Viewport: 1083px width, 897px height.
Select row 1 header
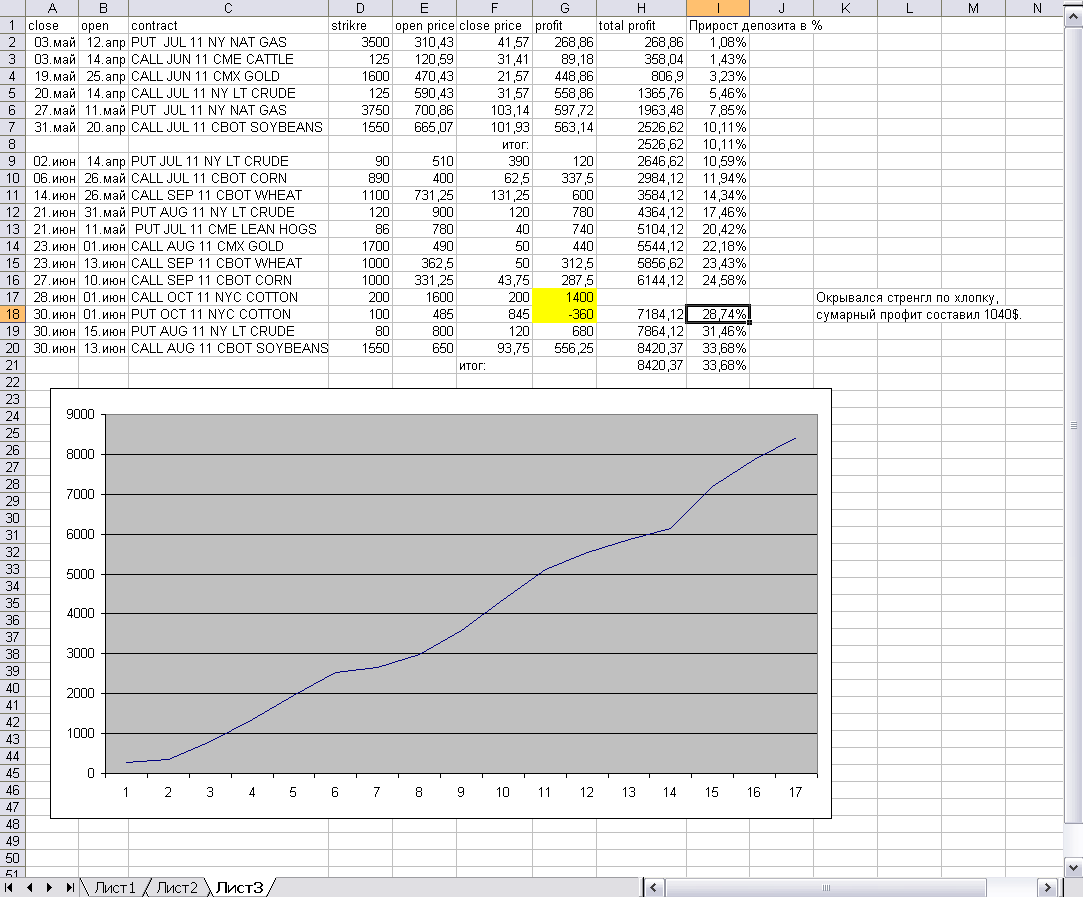[12, 26]
